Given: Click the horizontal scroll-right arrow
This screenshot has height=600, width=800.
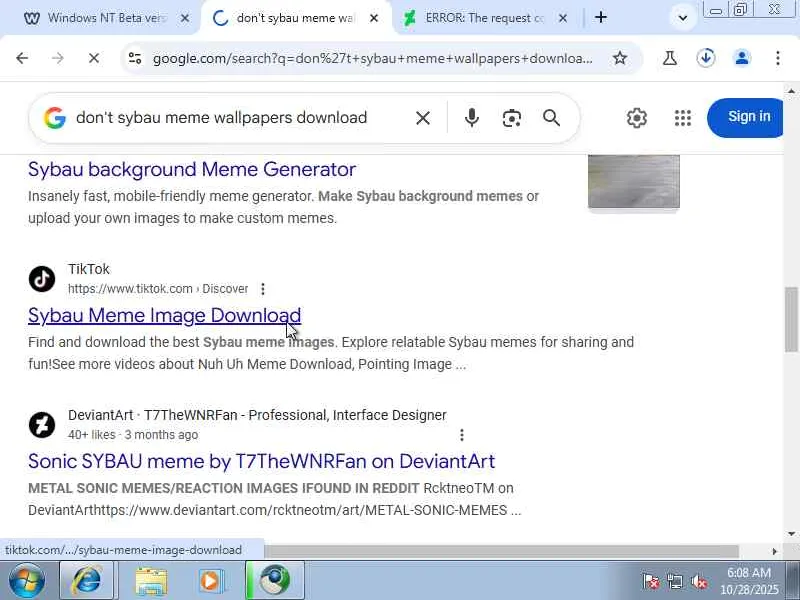Looking at the screenshot, I should point(774,551).
